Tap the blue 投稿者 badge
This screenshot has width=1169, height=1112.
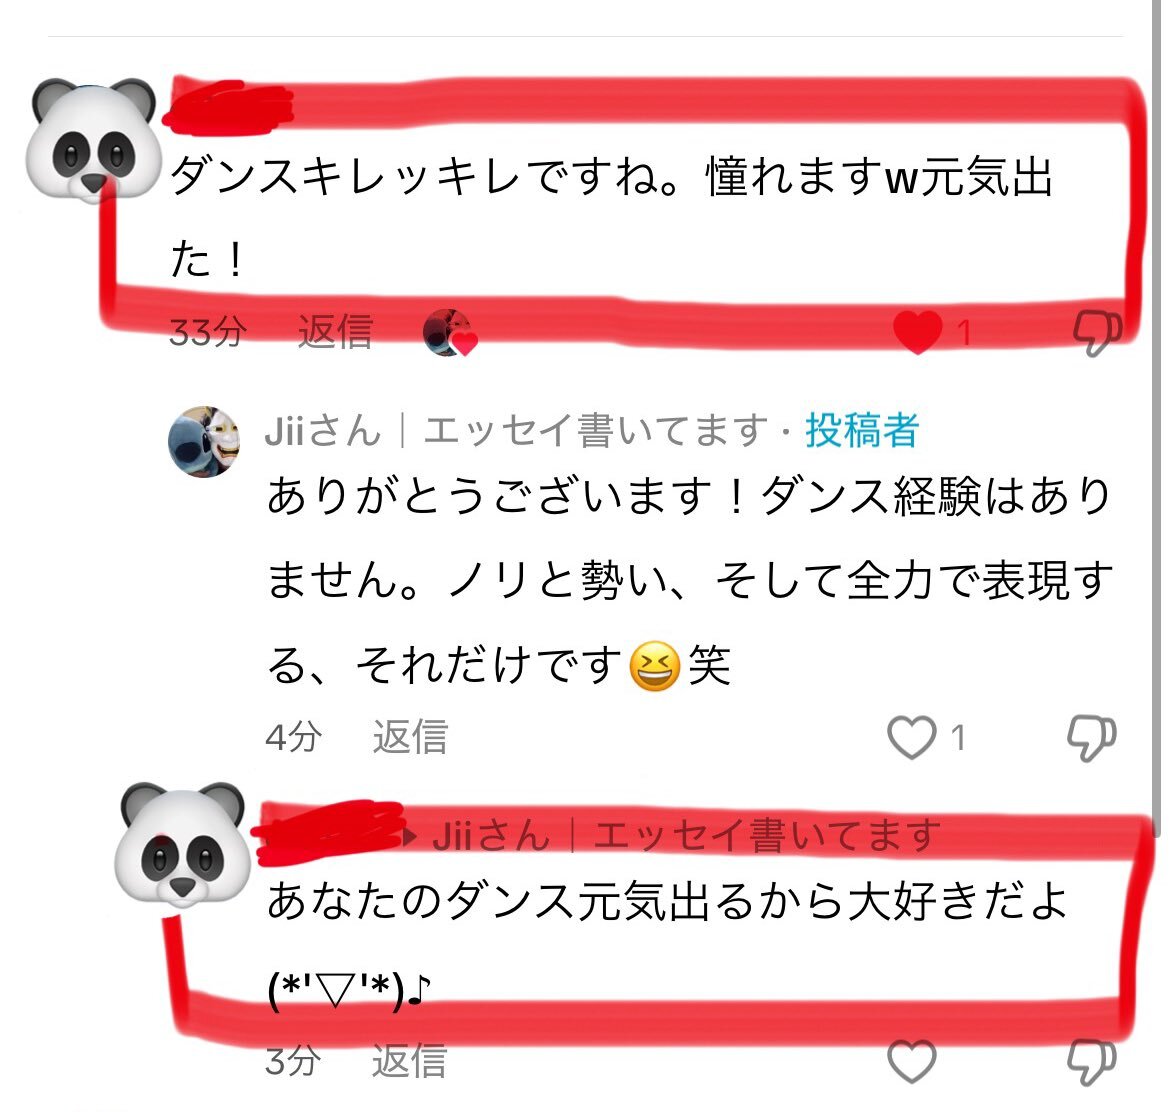[861, 430]
